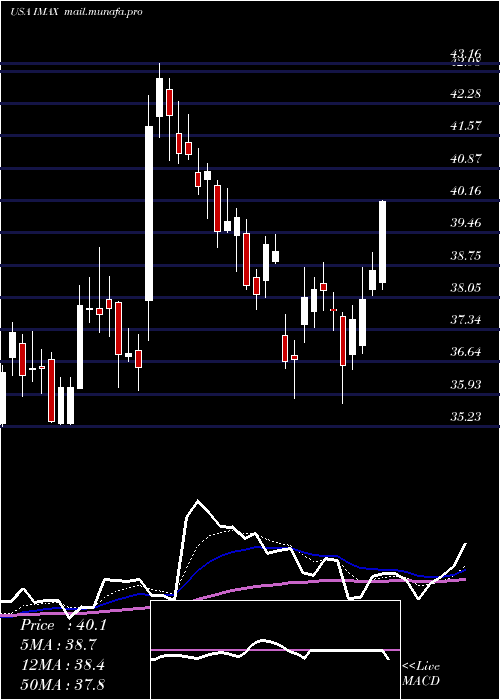Select the 43.16 price axis label
Image resolution: width=500 pixels, height=700 pixels.
pyautogui.click(x=466, y=54)
